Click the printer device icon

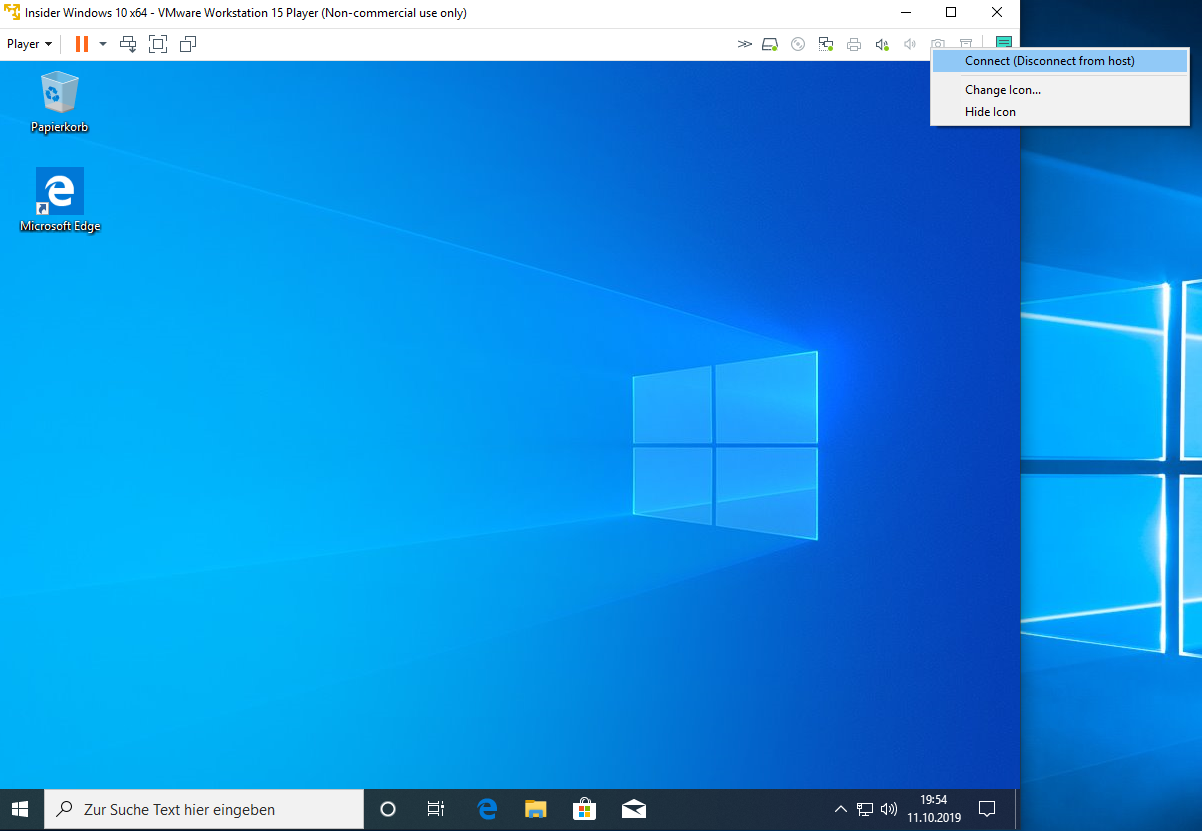pos(854,44)
